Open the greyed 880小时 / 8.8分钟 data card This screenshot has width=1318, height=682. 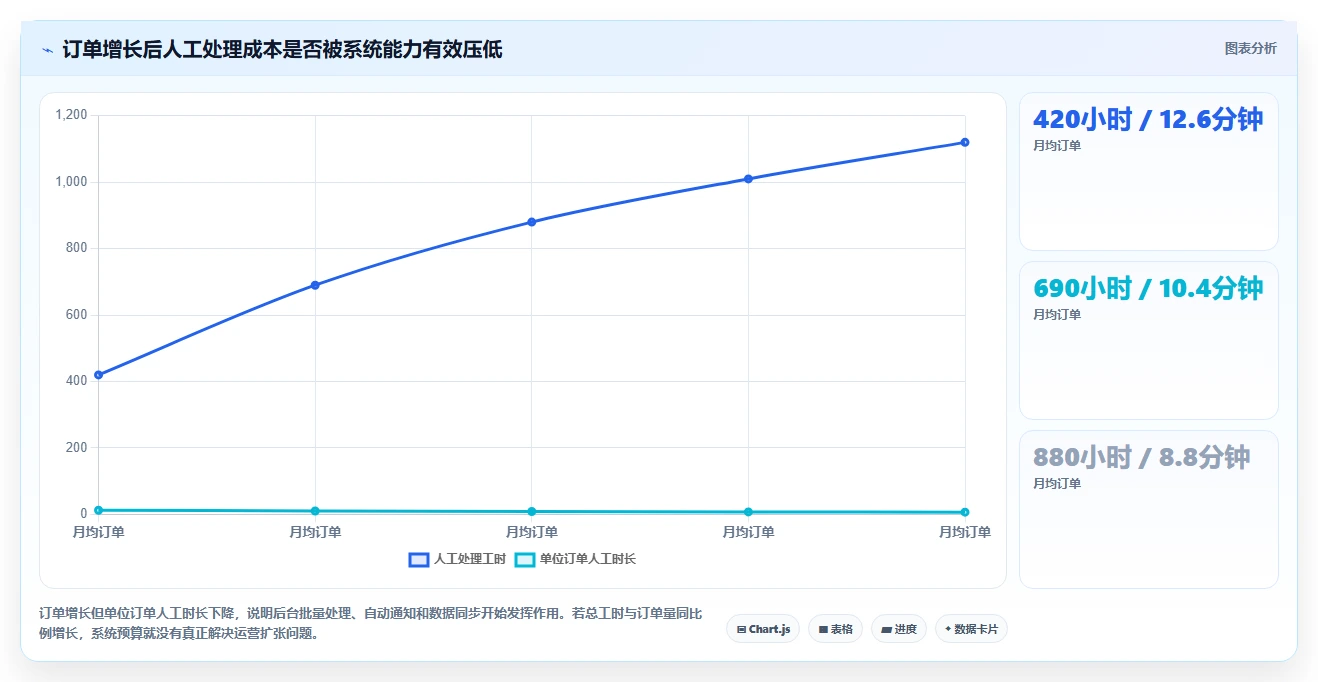point(1148,509)
